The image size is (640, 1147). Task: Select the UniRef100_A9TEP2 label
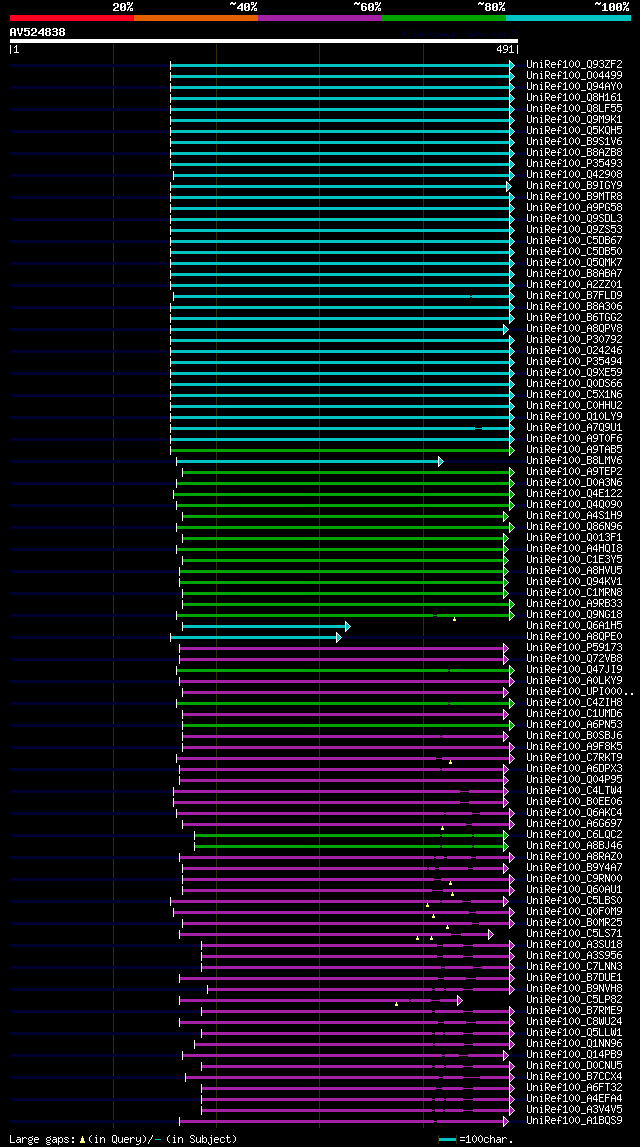(x=574, y=472)
